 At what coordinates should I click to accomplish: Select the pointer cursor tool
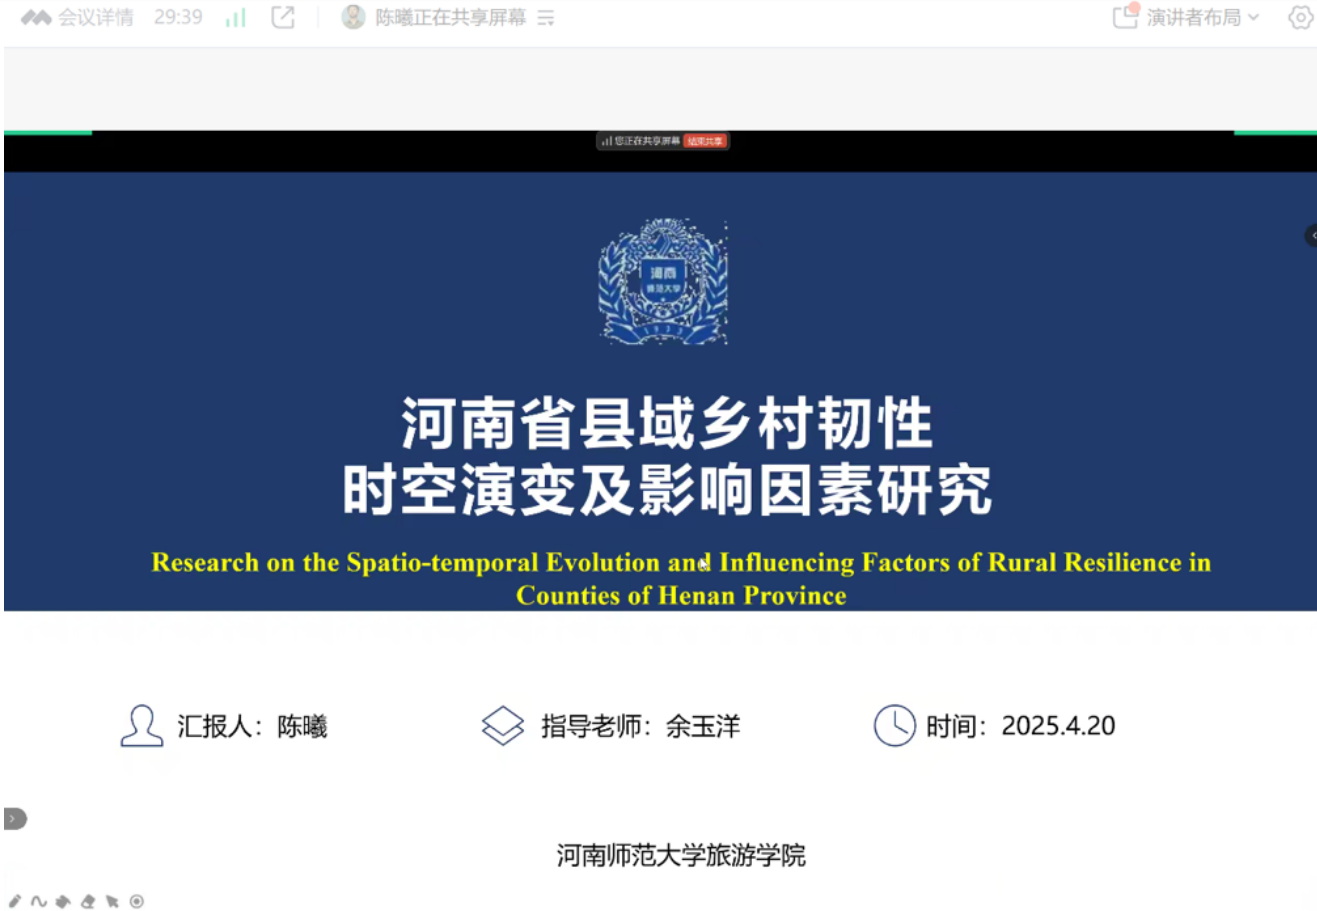pyautogui.click(x=112, y=901)
